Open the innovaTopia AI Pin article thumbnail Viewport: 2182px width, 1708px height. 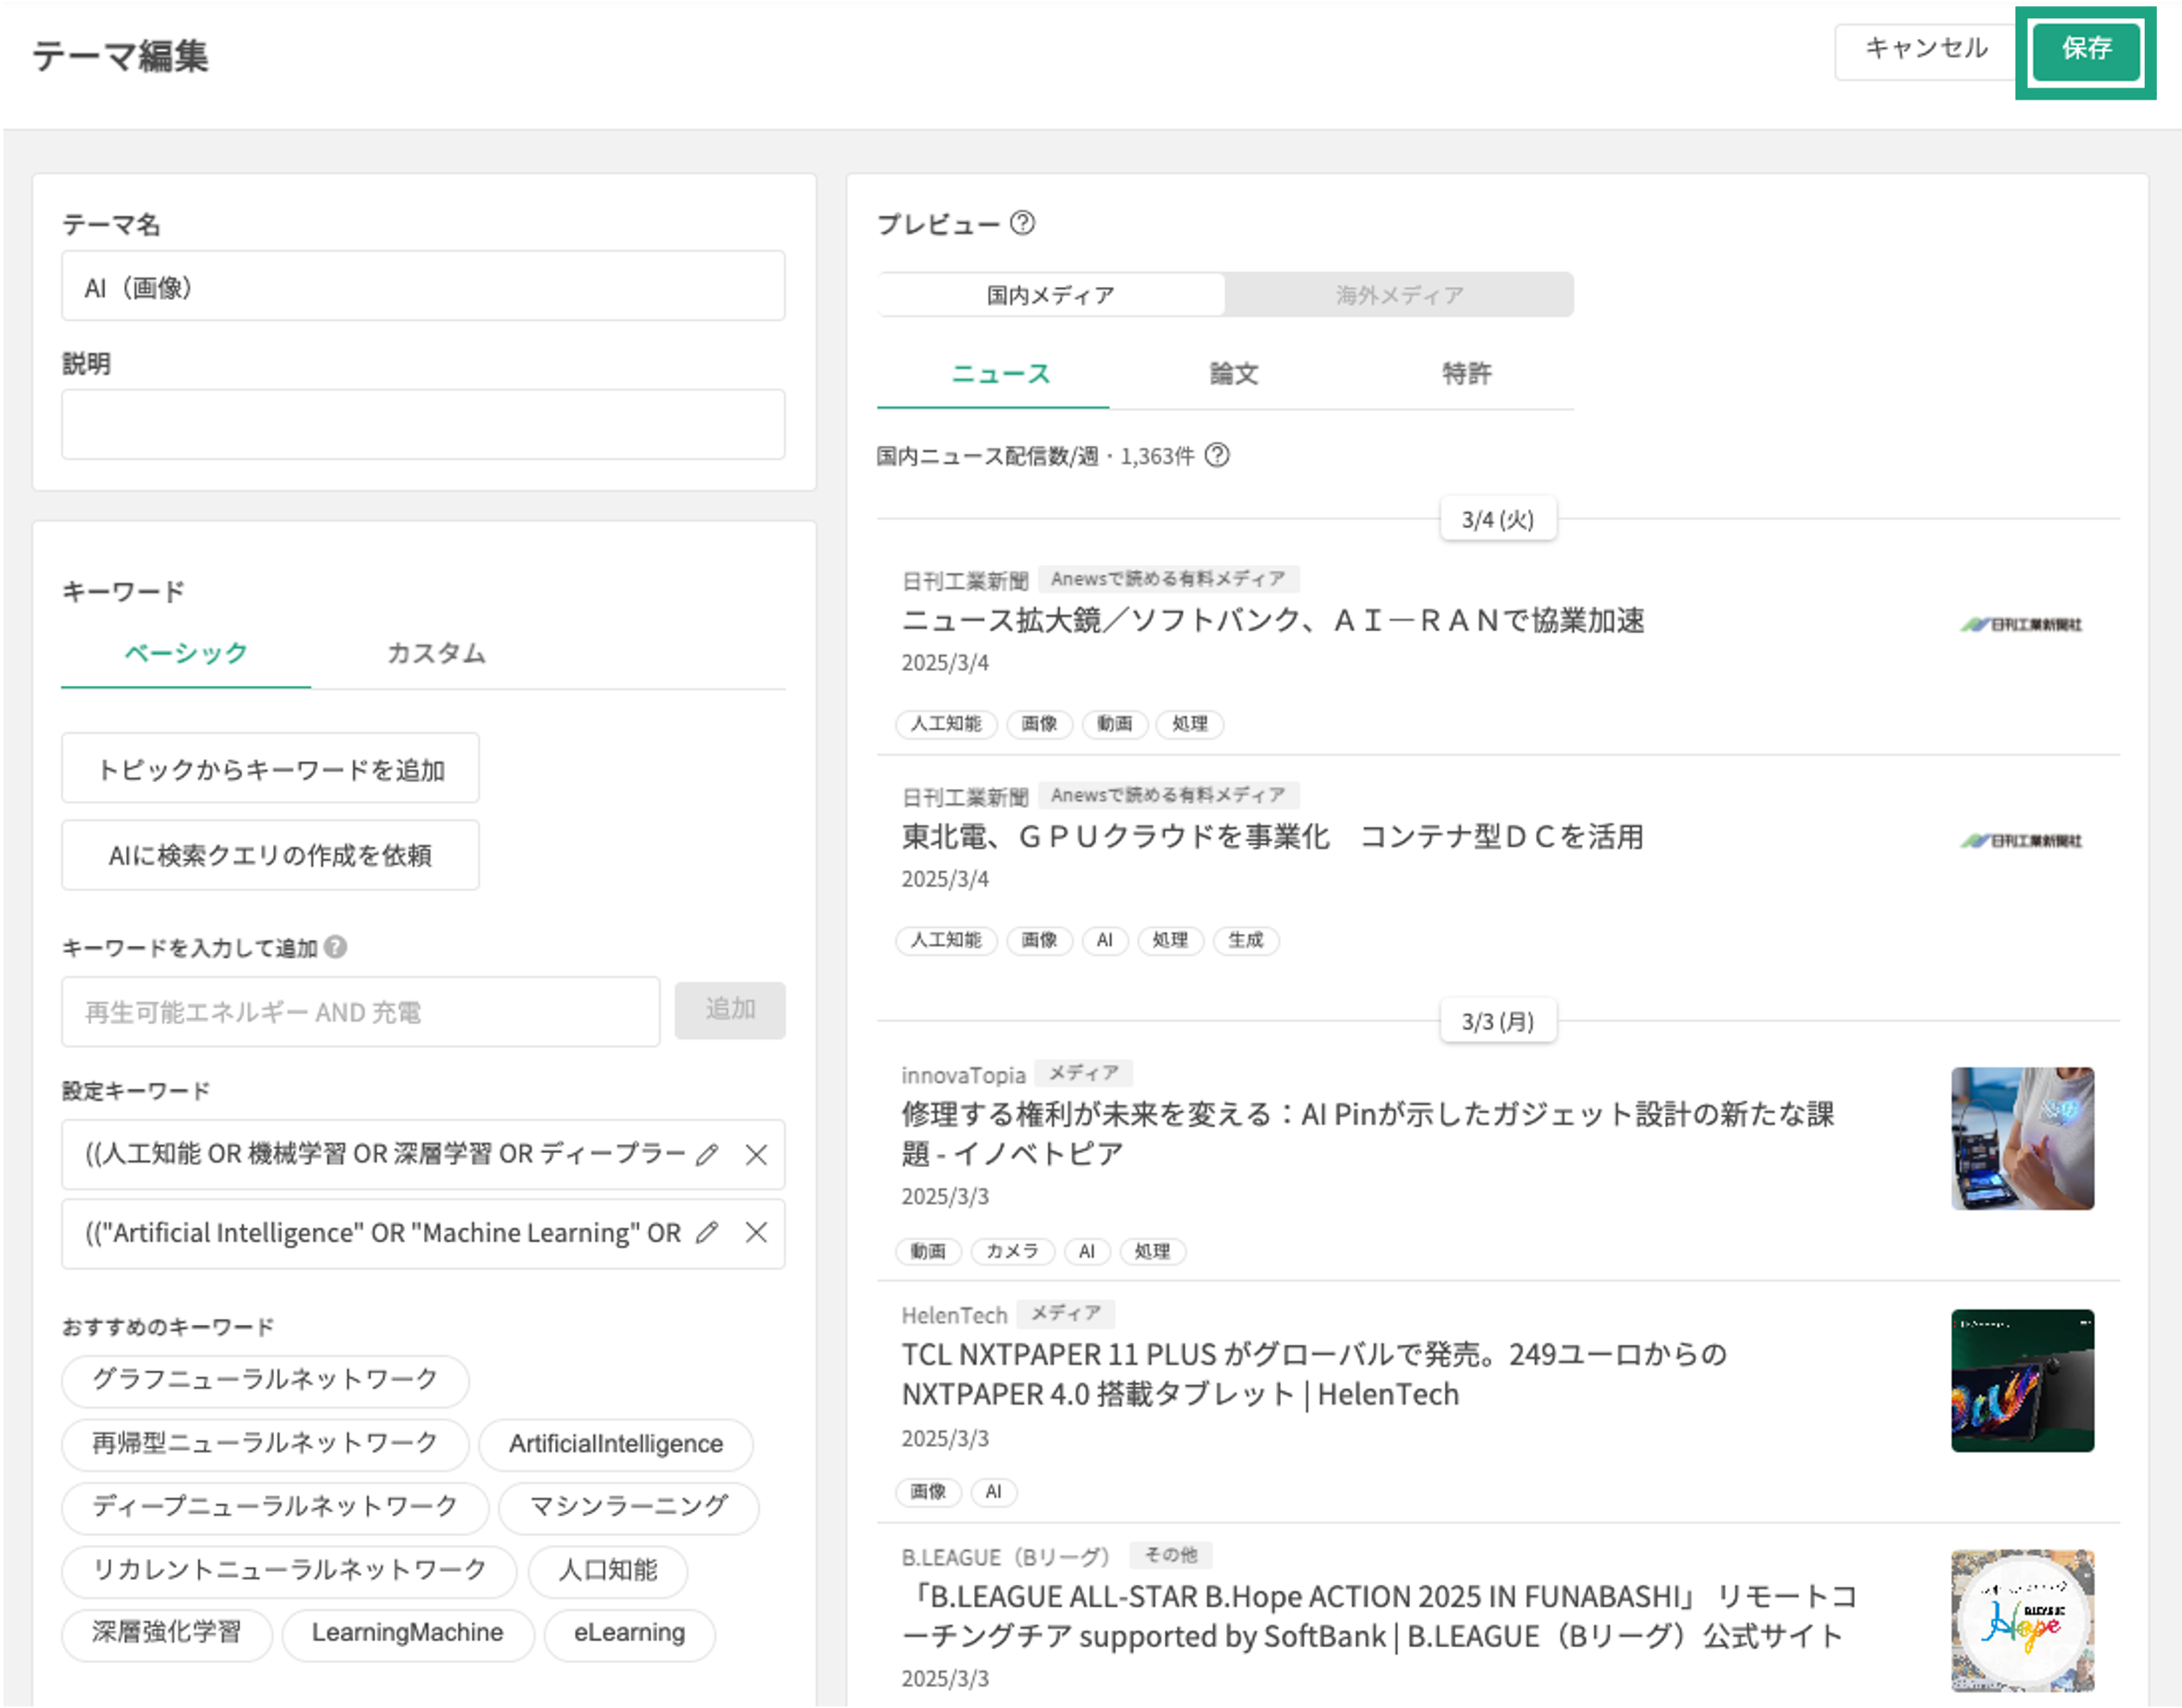(2021, 1138)
